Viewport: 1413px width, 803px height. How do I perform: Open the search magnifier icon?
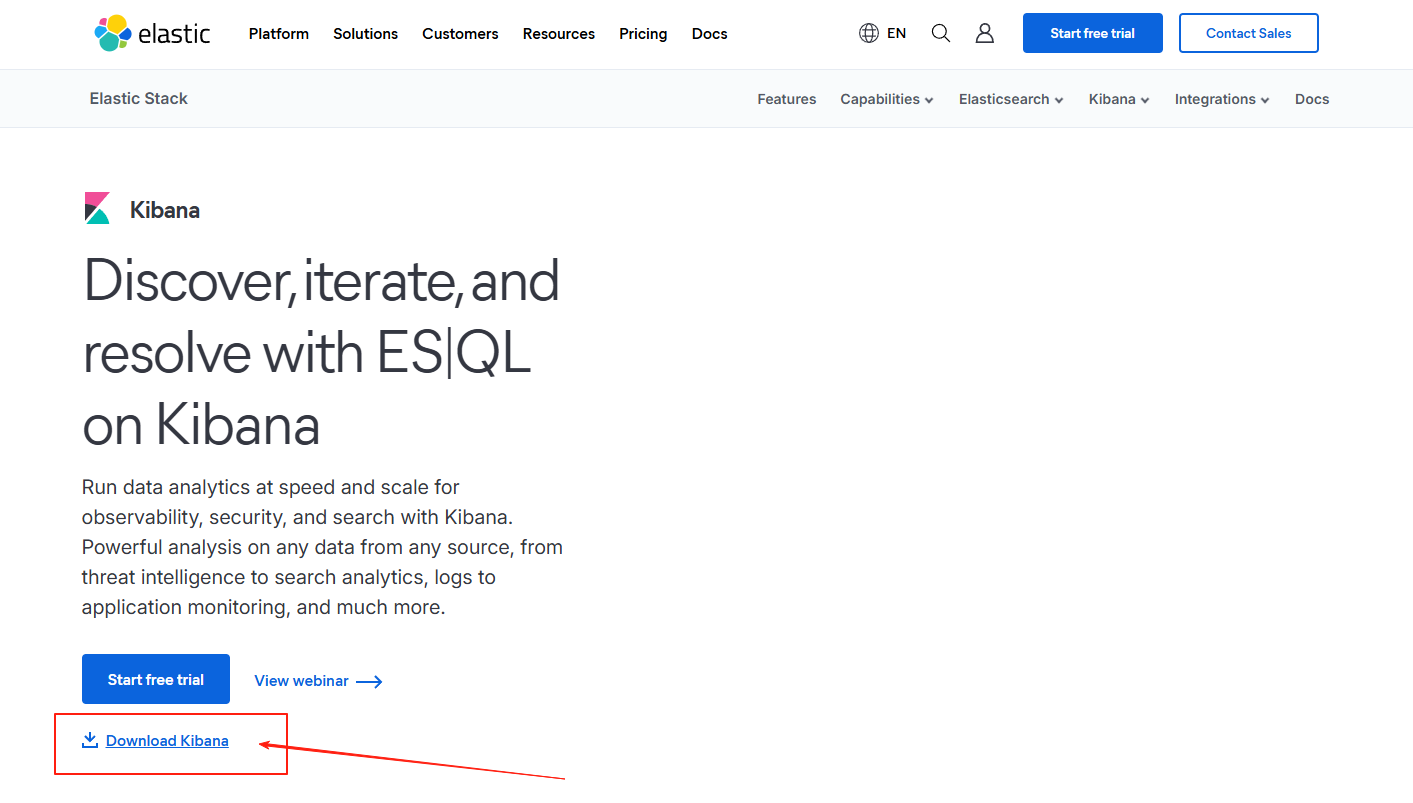point(940,33)
